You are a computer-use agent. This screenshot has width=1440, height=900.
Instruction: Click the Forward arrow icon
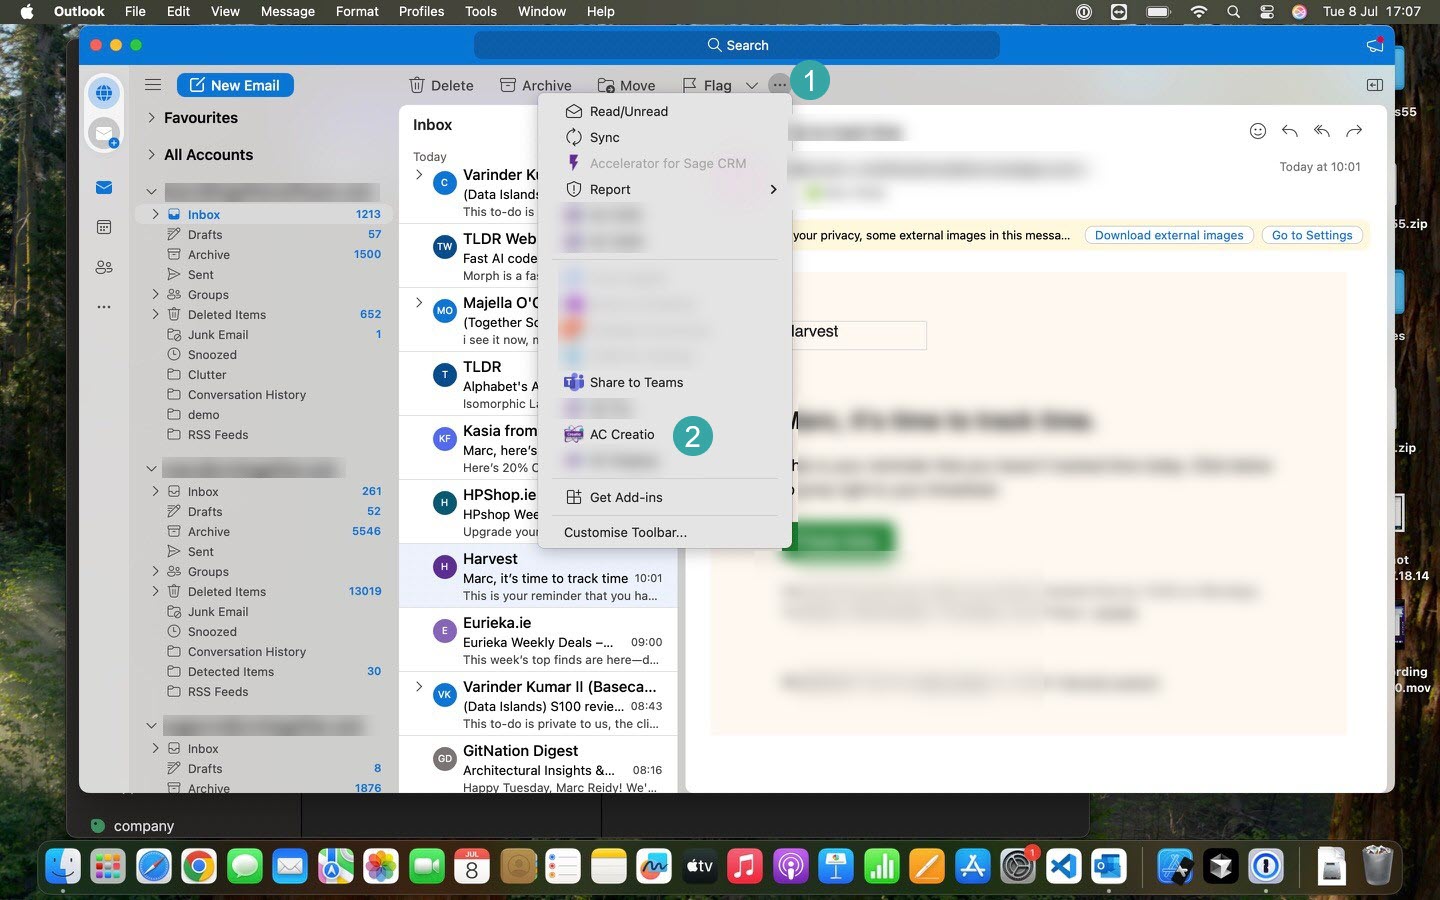pyautogui.click(x=1354, y=131)
